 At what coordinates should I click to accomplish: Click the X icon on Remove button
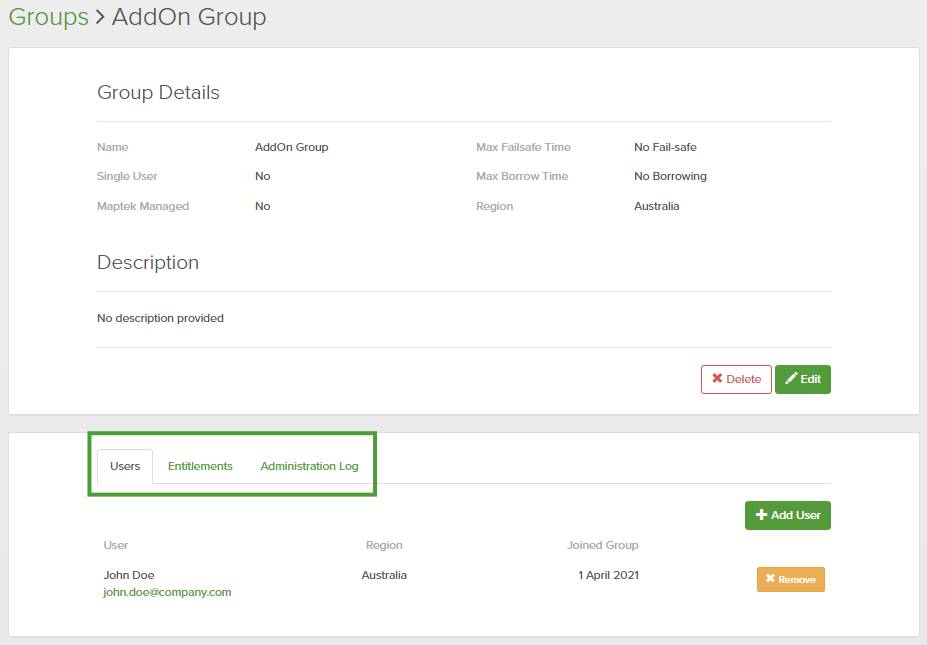(x=770, y=579)
